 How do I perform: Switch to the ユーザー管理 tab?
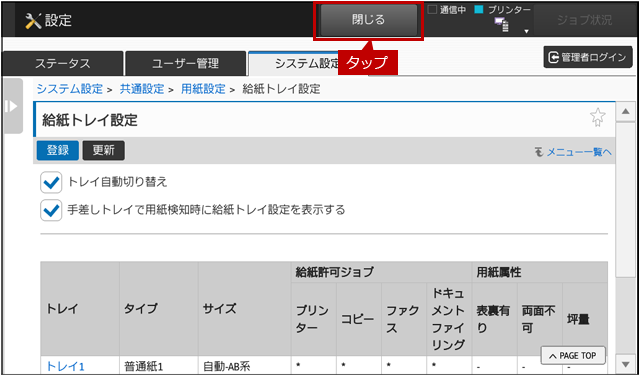click(185, 64)
